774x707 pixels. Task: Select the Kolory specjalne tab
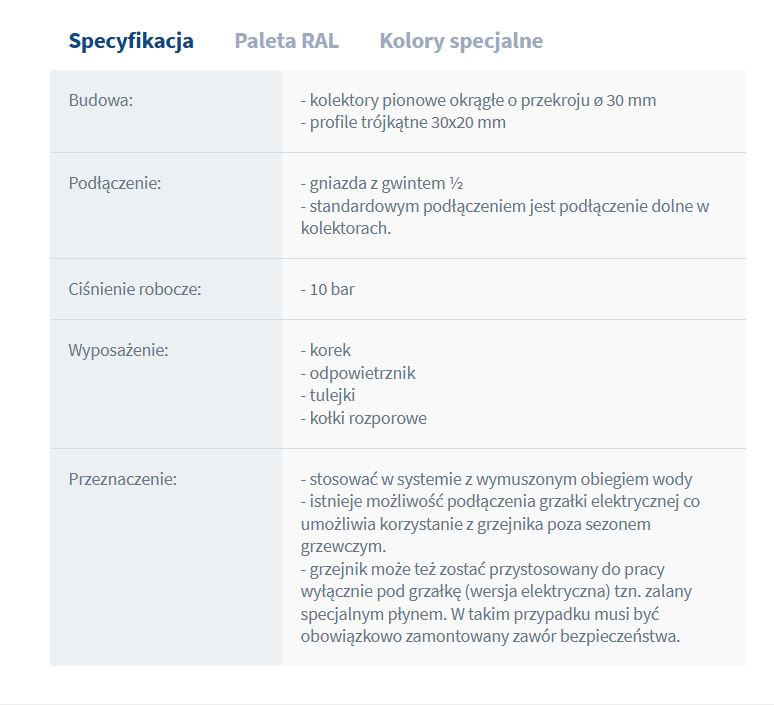[x=461, y=41]
